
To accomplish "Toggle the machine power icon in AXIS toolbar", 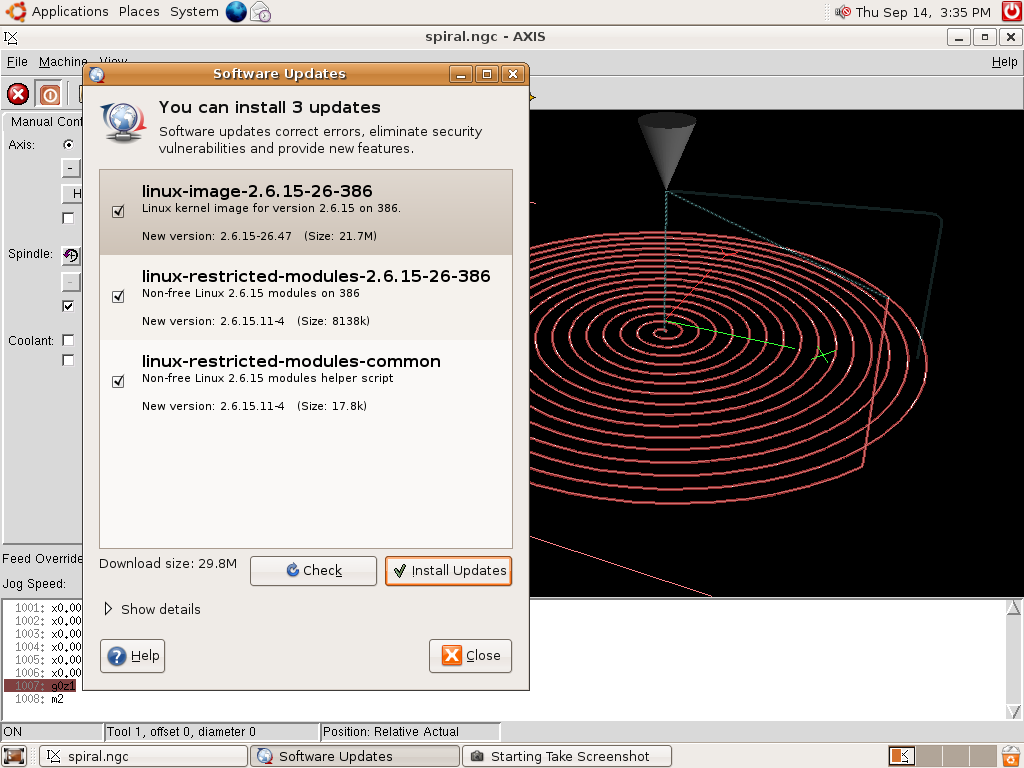I will 49,94.
